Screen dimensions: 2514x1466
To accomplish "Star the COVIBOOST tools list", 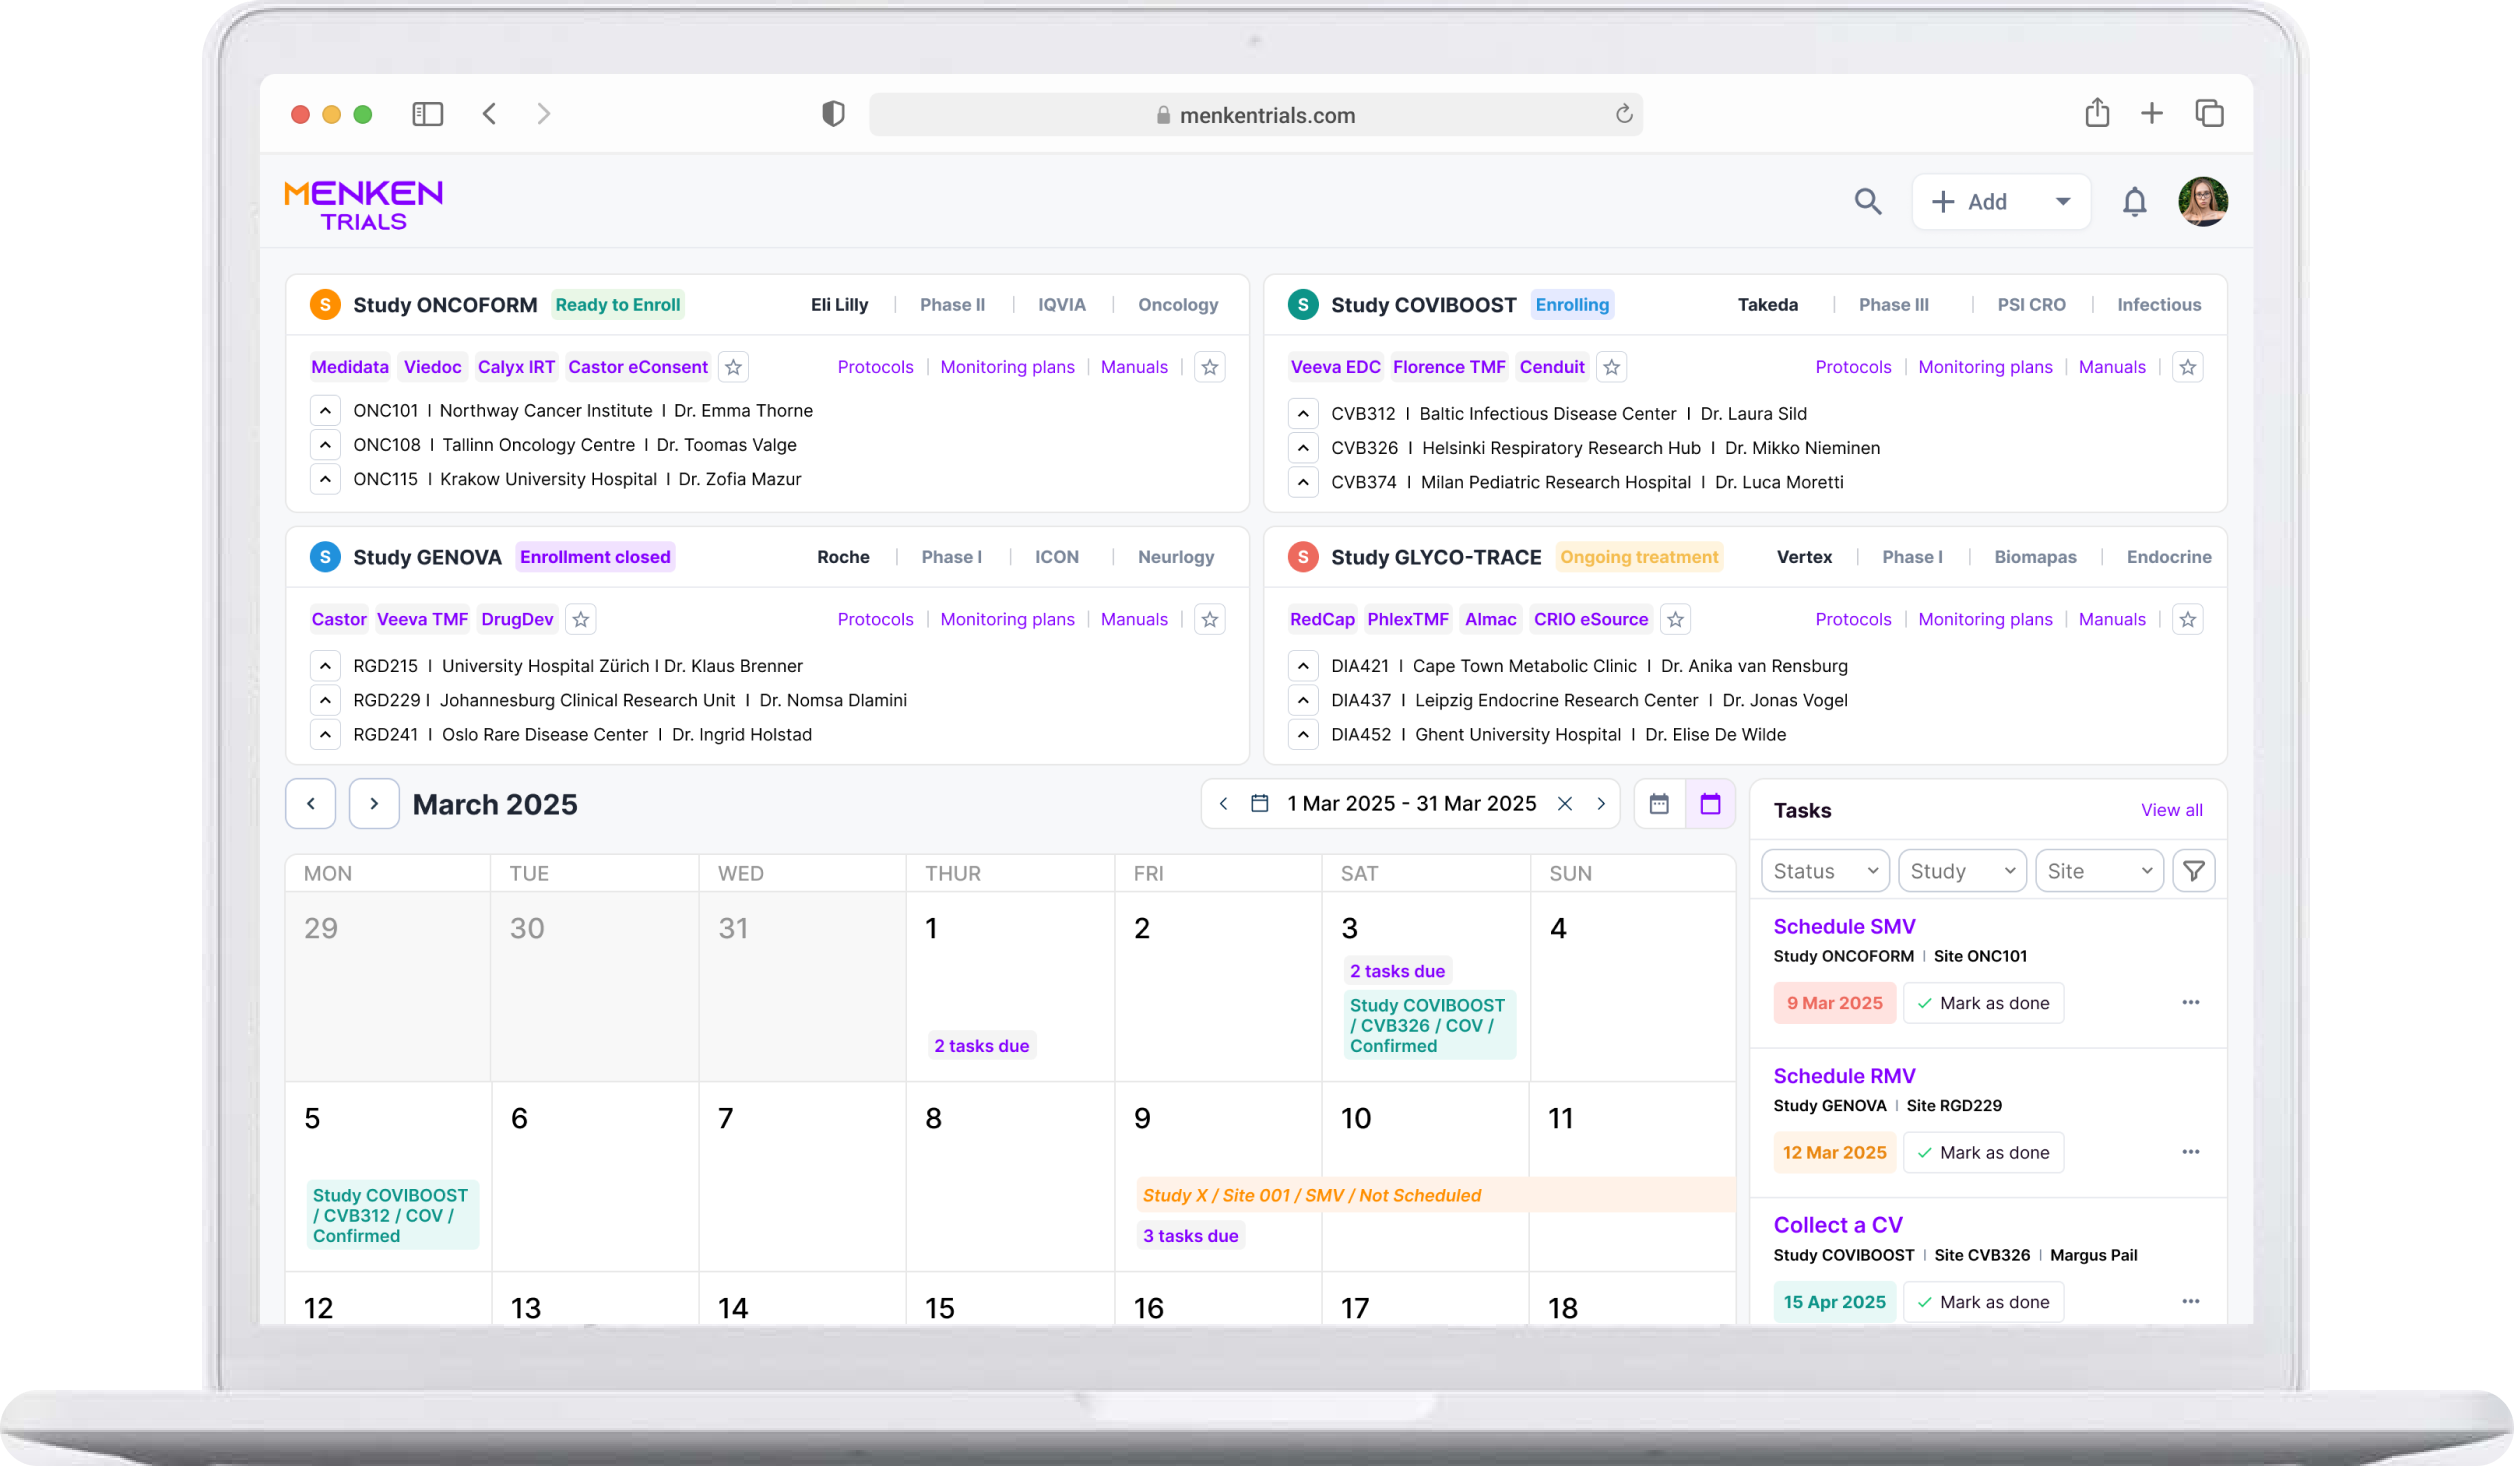I will [x=1611, y=367].
